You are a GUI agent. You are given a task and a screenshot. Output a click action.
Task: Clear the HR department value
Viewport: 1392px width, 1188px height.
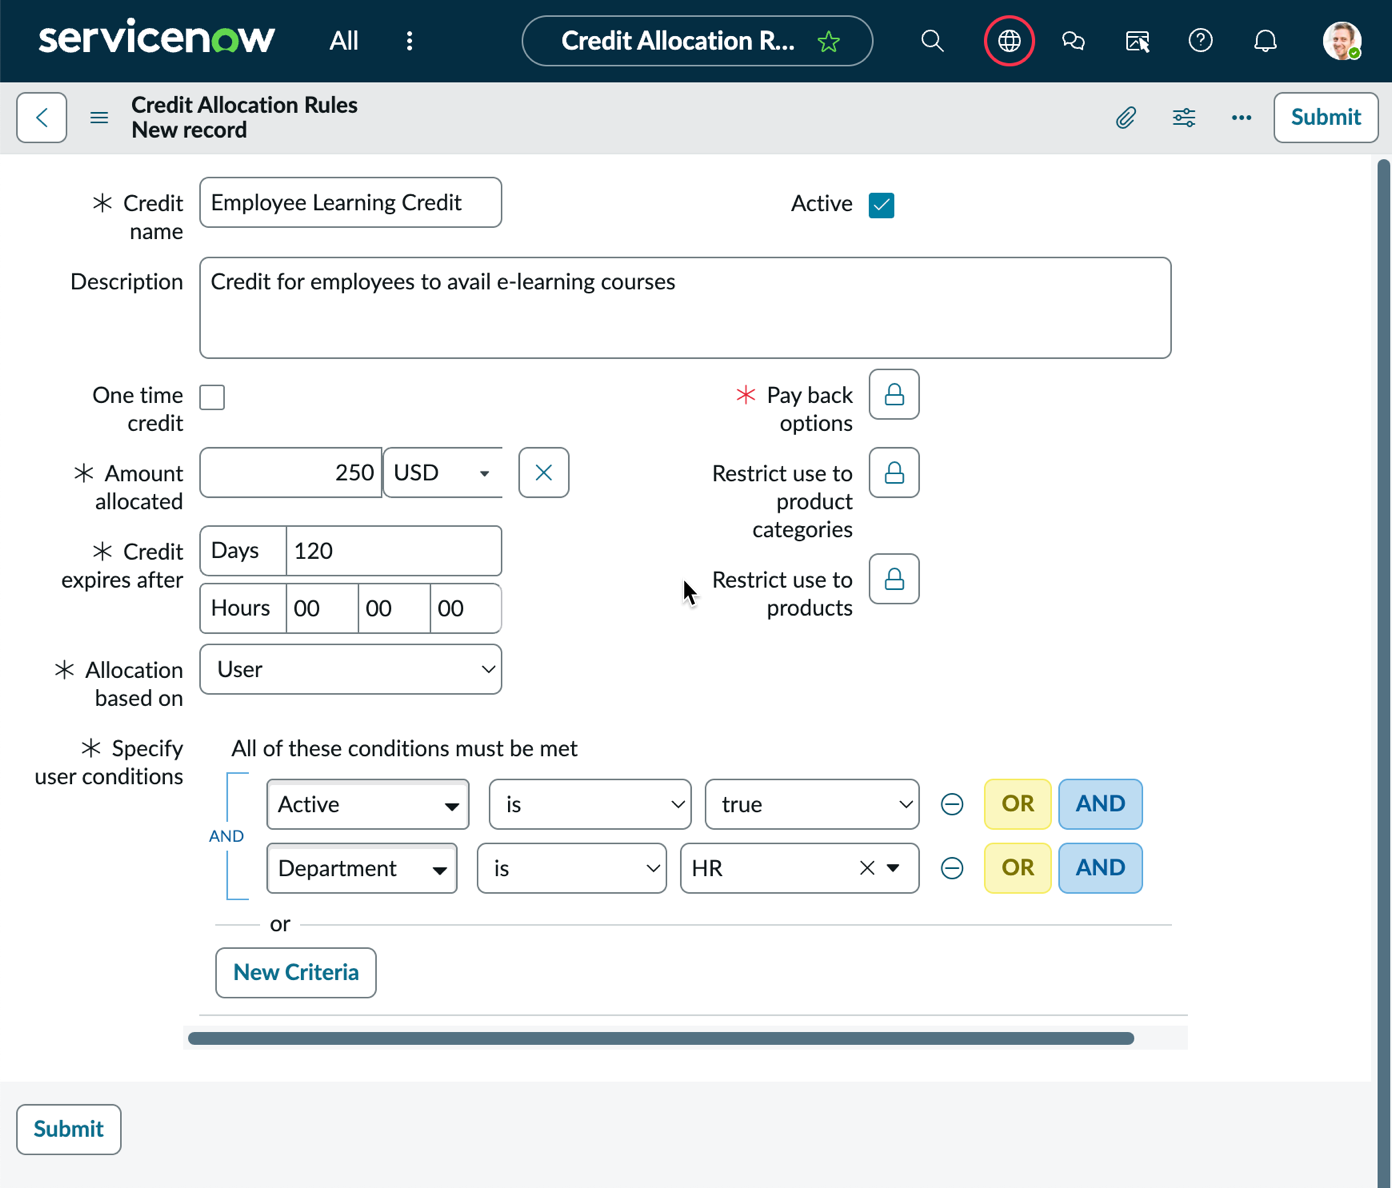coord(867,868)
